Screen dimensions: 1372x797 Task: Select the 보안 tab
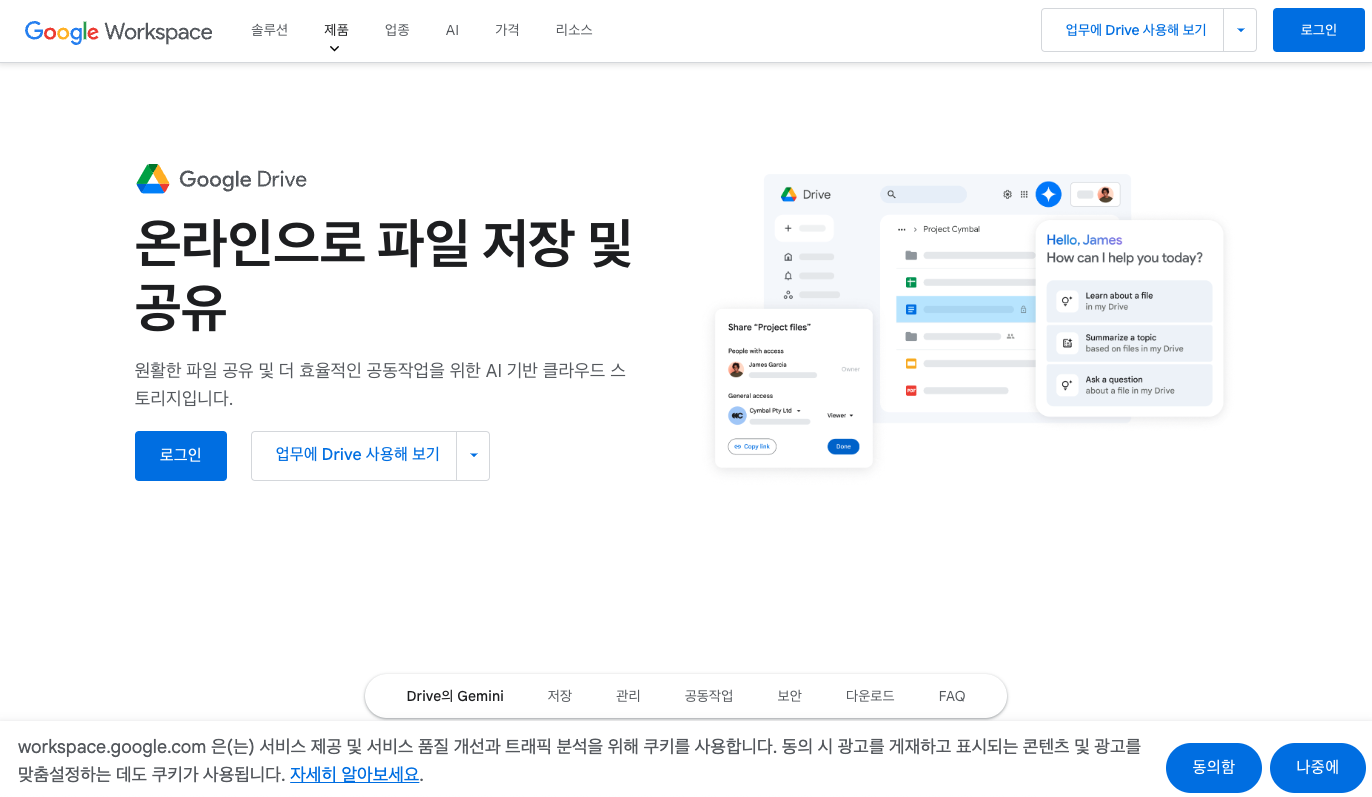pyautogui.click(x=789, y=696)
